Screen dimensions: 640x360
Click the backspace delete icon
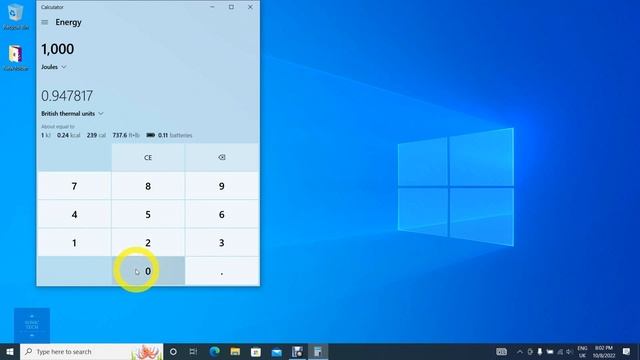pyautogui.click(x=222, y=157)
